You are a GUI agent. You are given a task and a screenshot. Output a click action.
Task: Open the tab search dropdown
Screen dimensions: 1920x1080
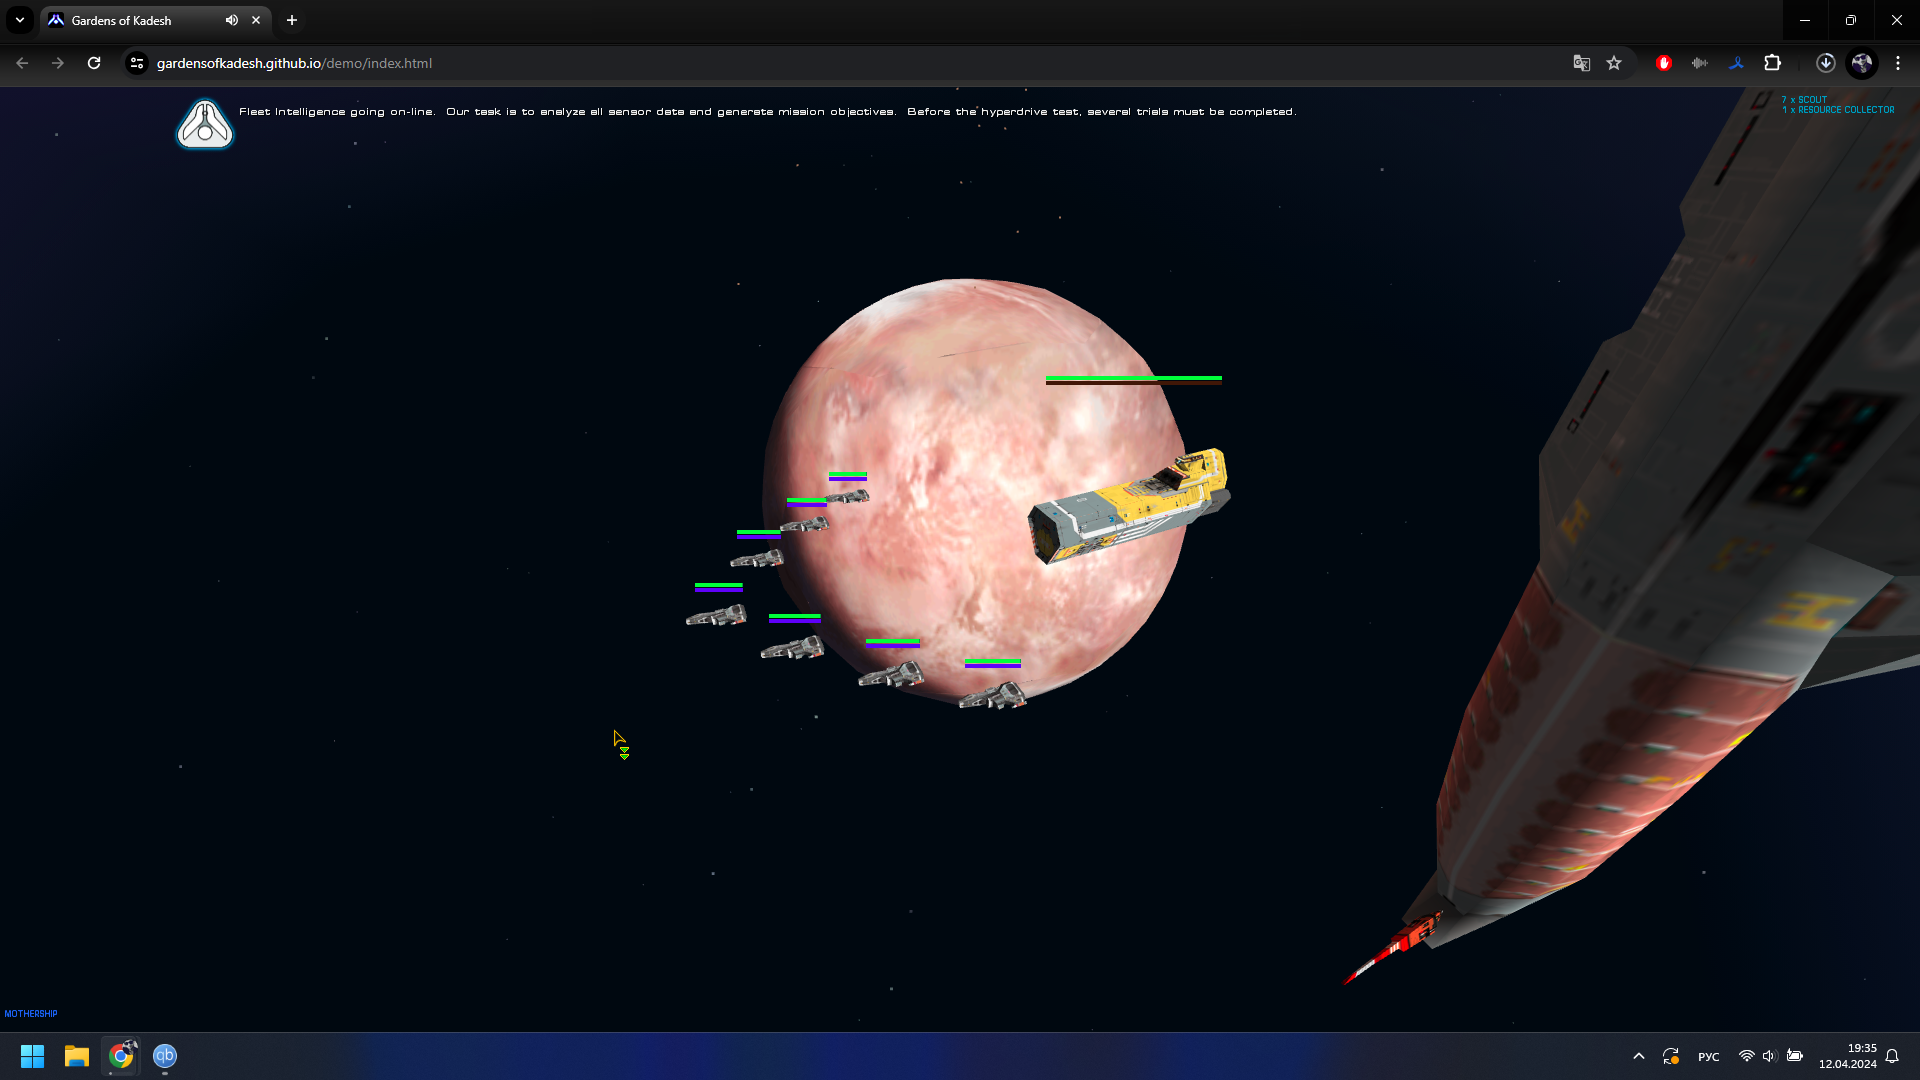point(20,20)
